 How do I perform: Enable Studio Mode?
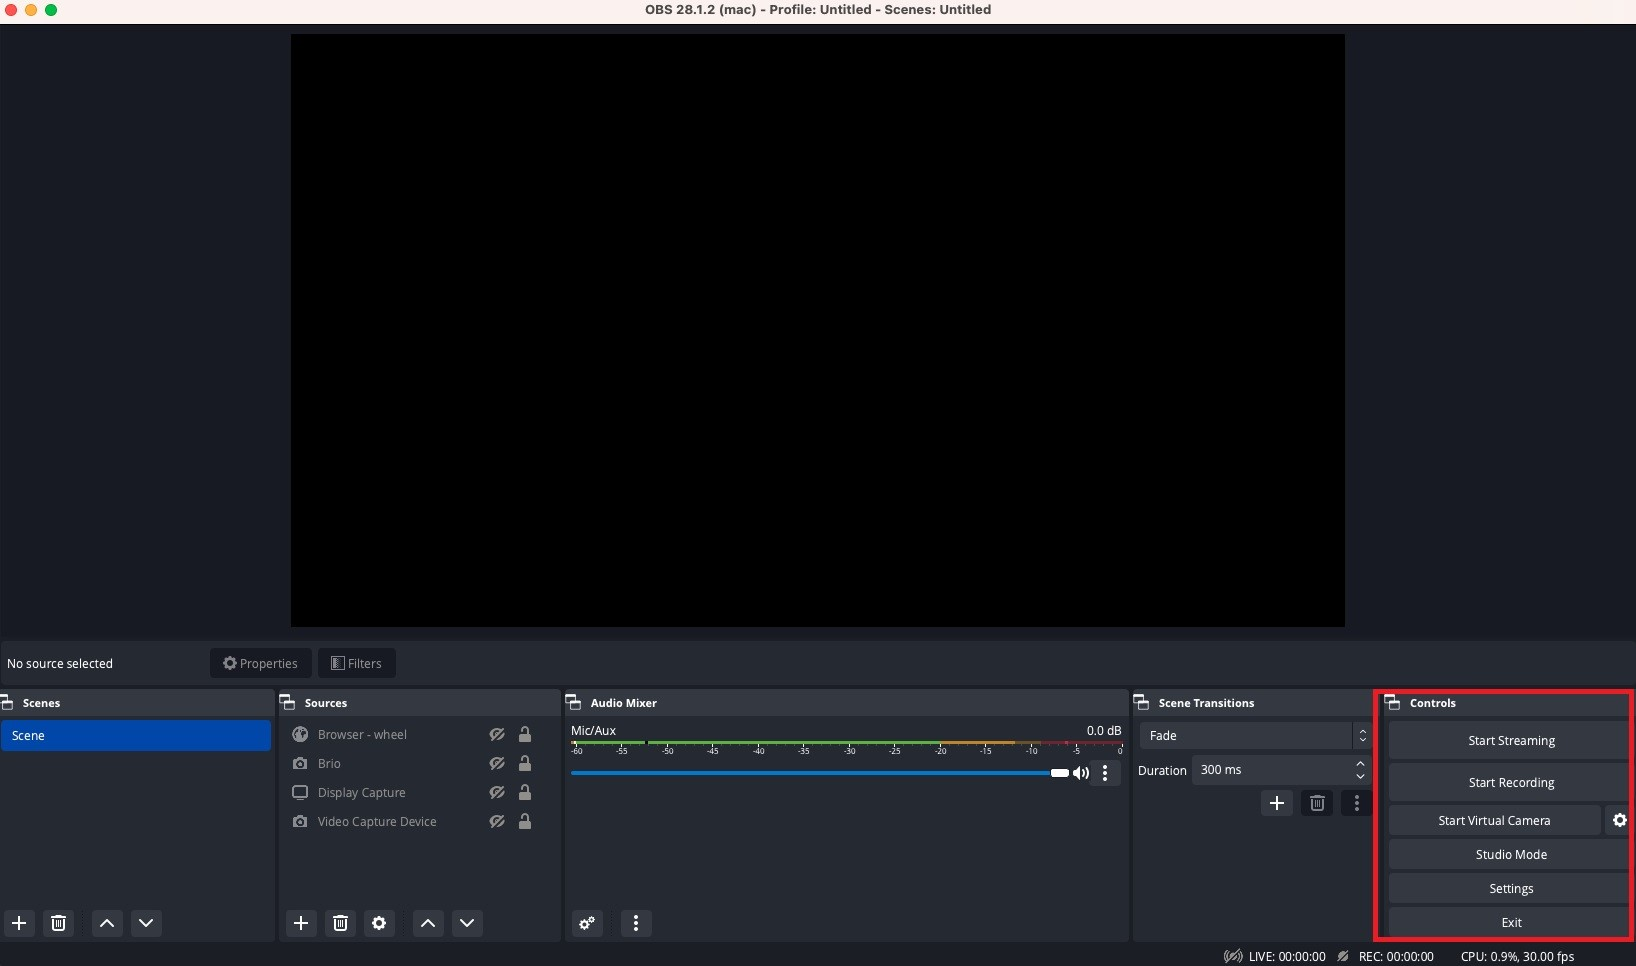1510,855
